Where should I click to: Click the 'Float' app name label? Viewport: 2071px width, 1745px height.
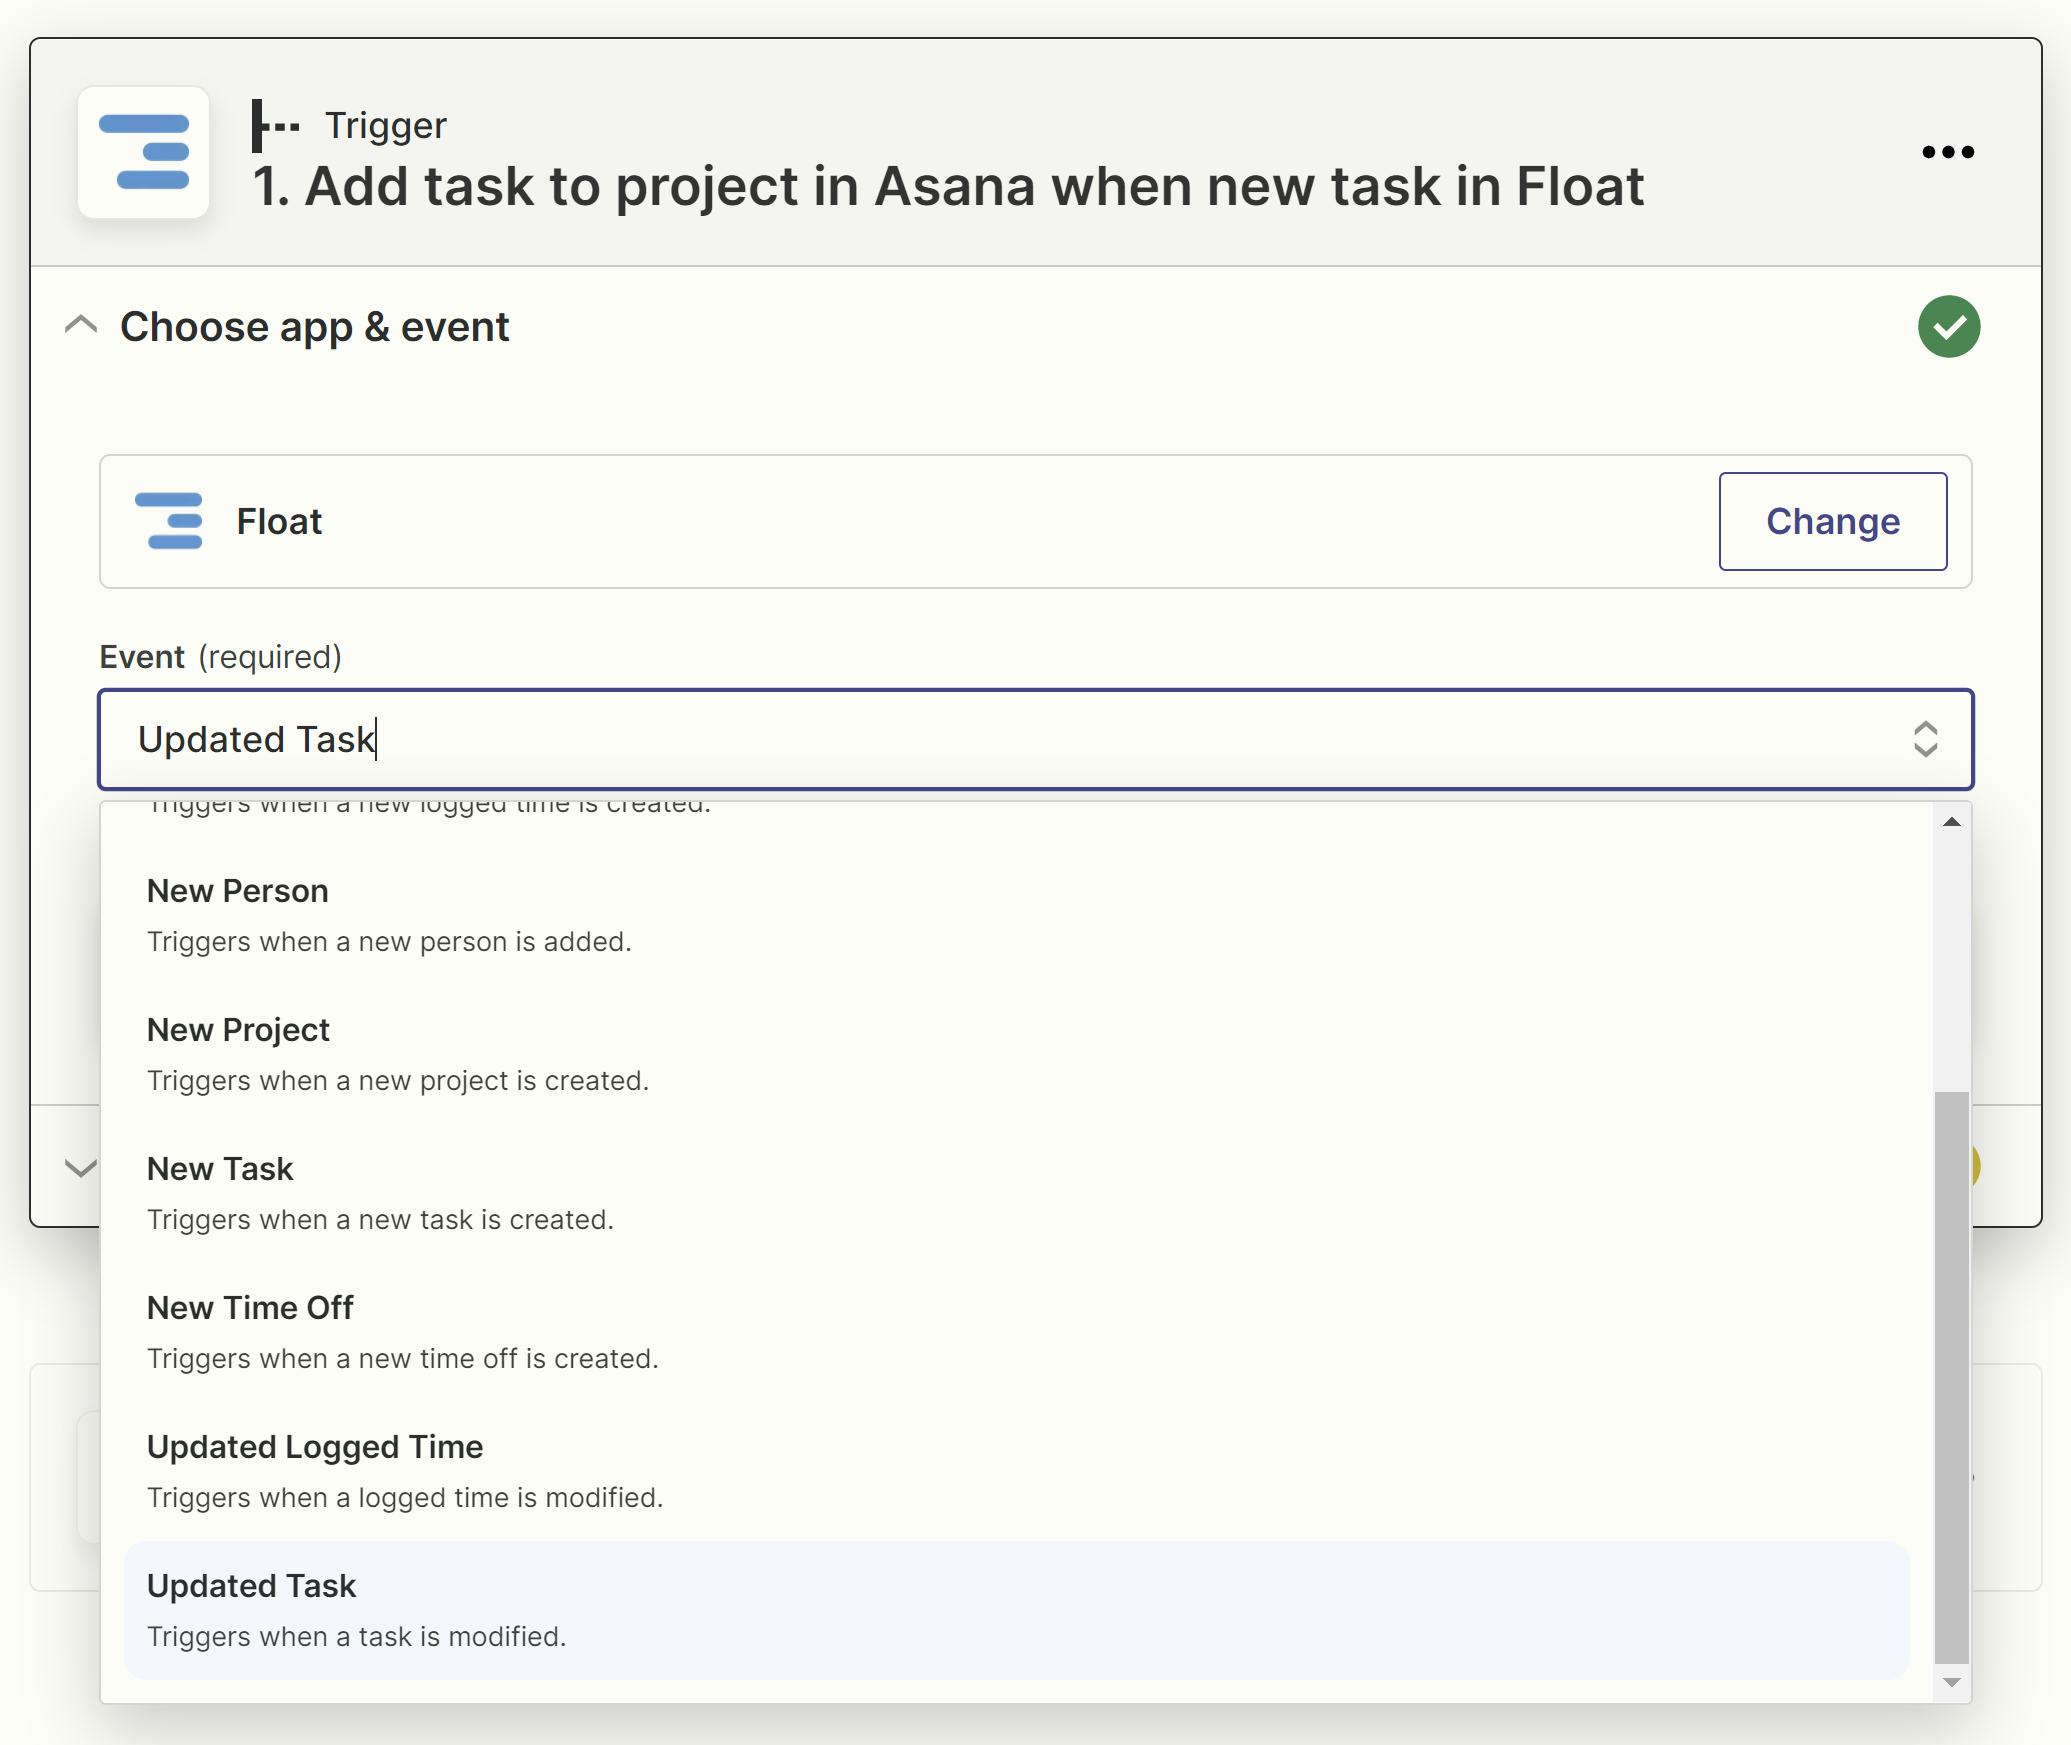point(279,521)
